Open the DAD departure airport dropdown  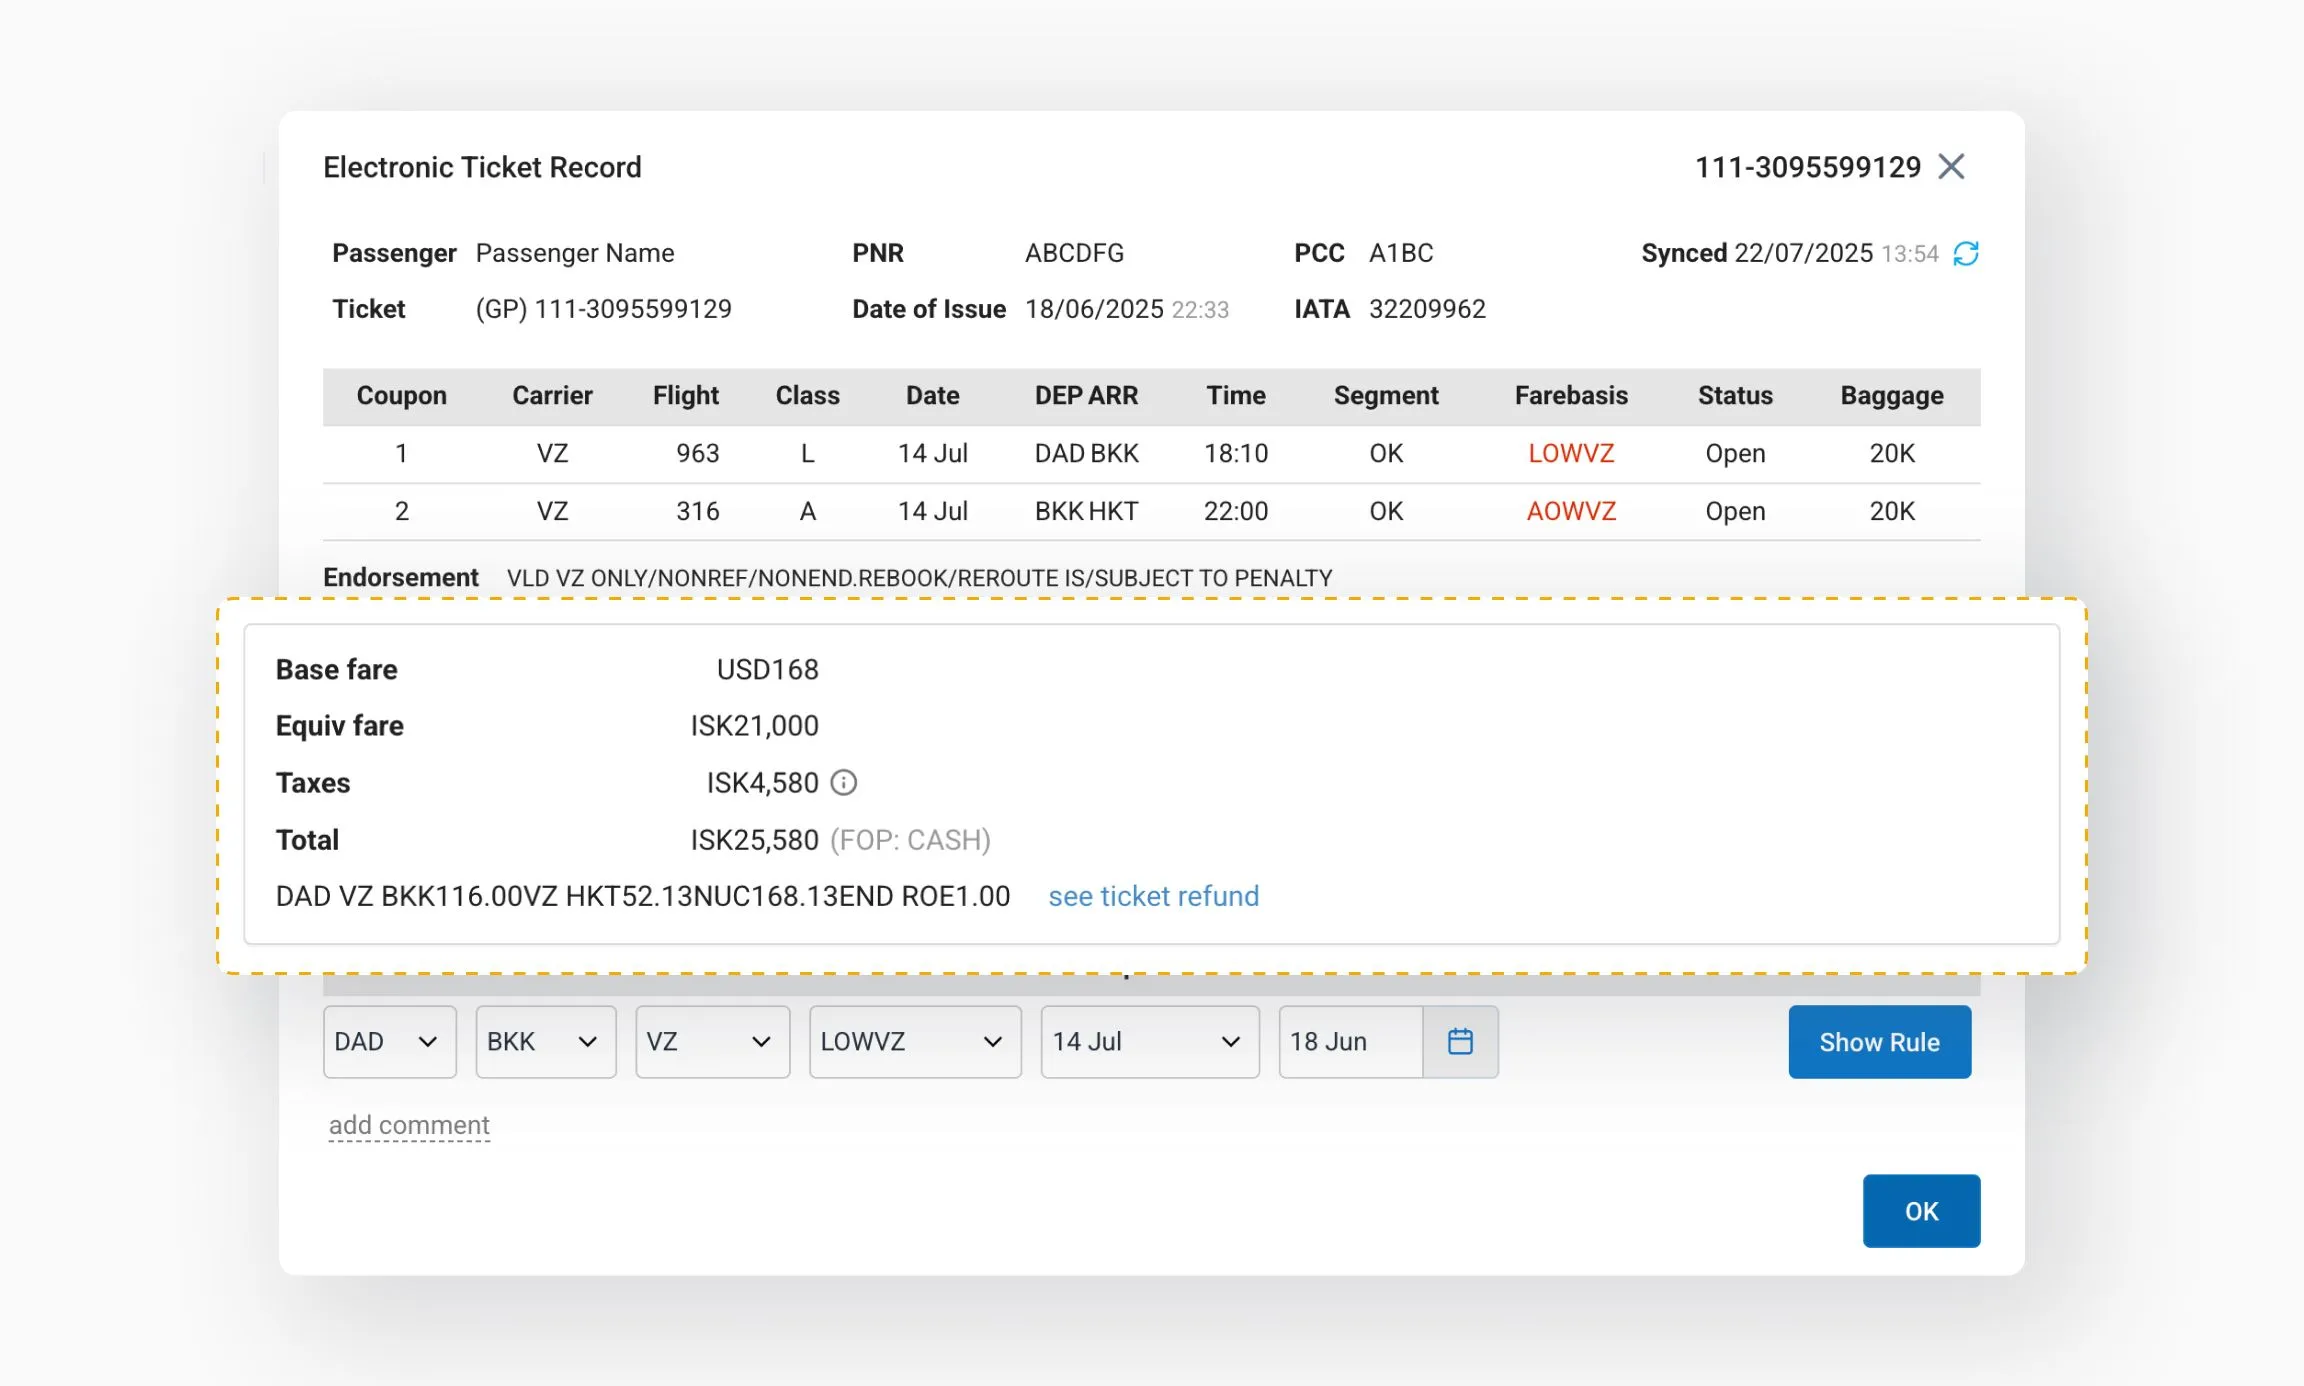[389, 1041]
